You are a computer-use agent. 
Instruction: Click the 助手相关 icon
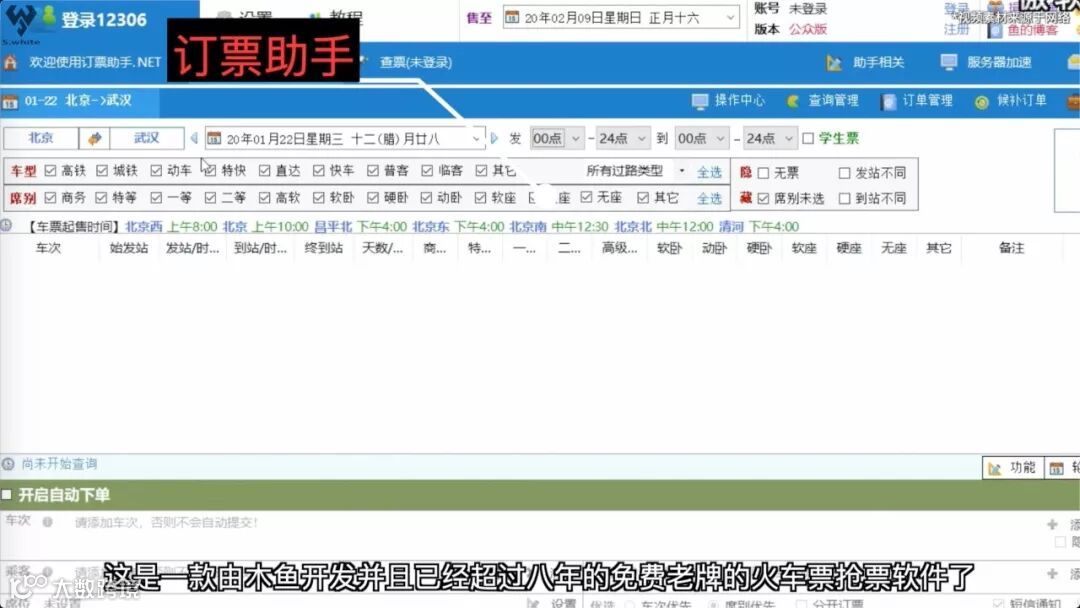(834, 63)
